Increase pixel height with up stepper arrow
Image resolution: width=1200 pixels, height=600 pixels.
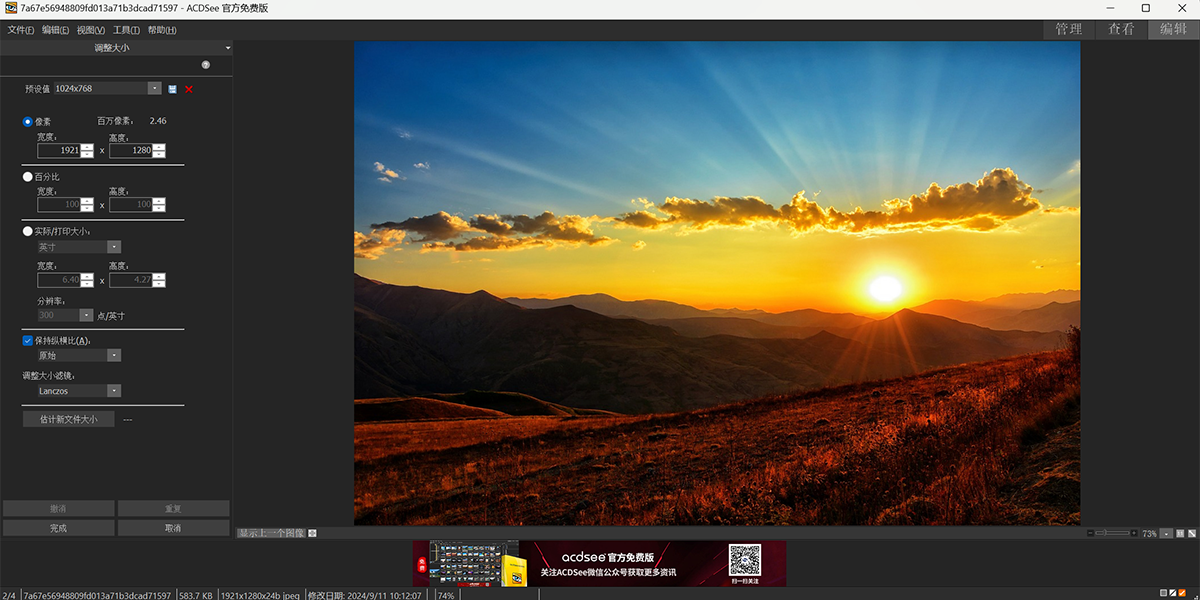(159, 147)
